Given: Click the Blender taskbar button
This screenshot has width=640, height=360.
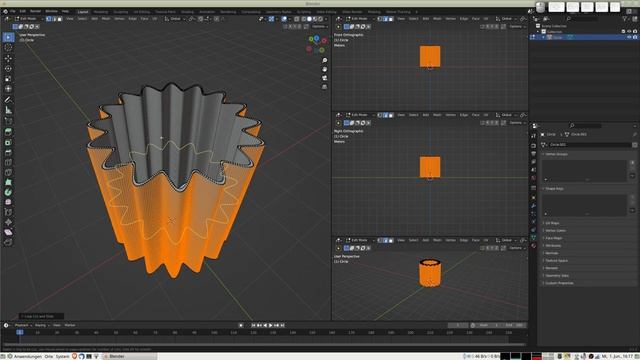Looking at the screenshot, I should (x=129, y=356).
